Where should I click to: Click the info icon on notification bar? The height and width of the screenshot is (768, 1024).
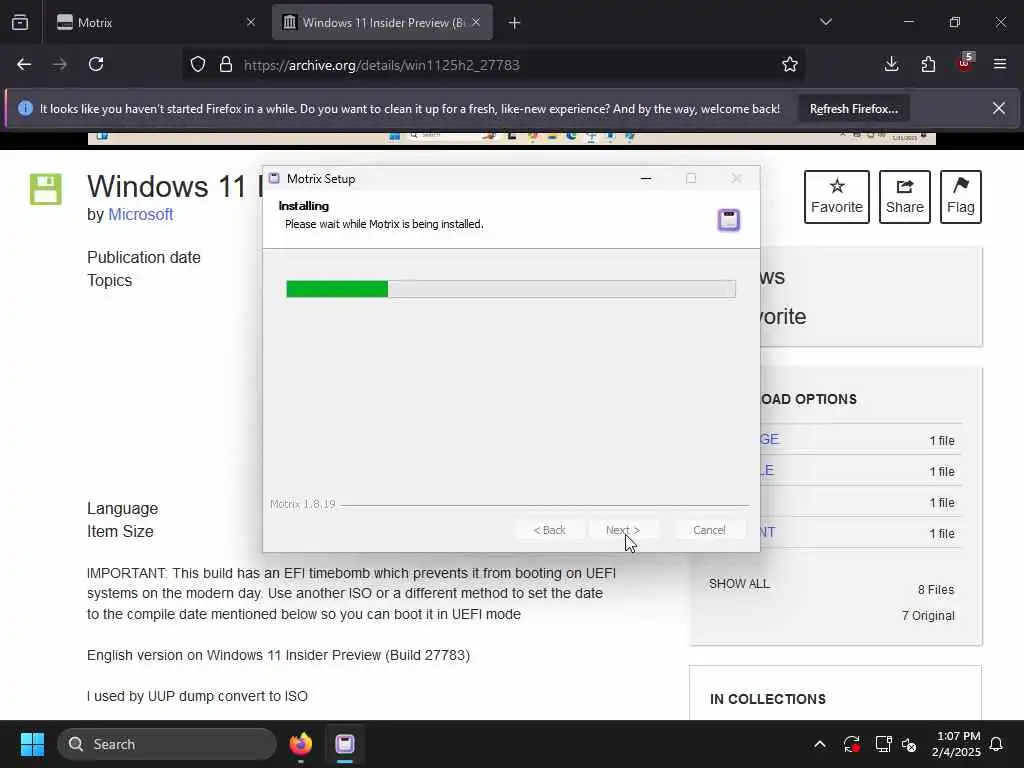[25, 108]
